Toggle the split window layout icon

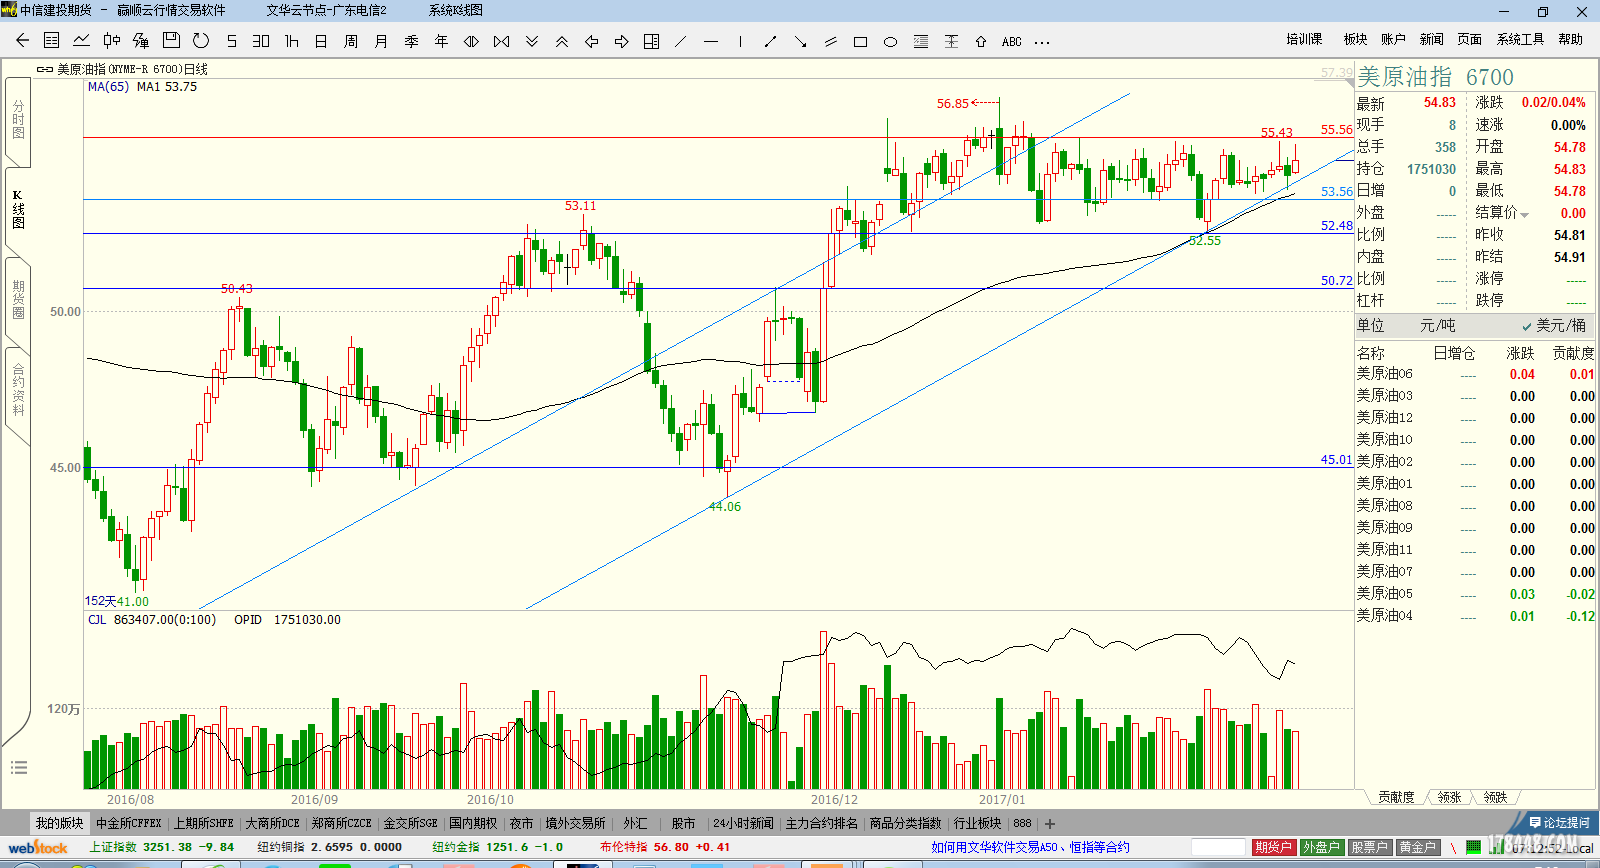click(652, 41)
